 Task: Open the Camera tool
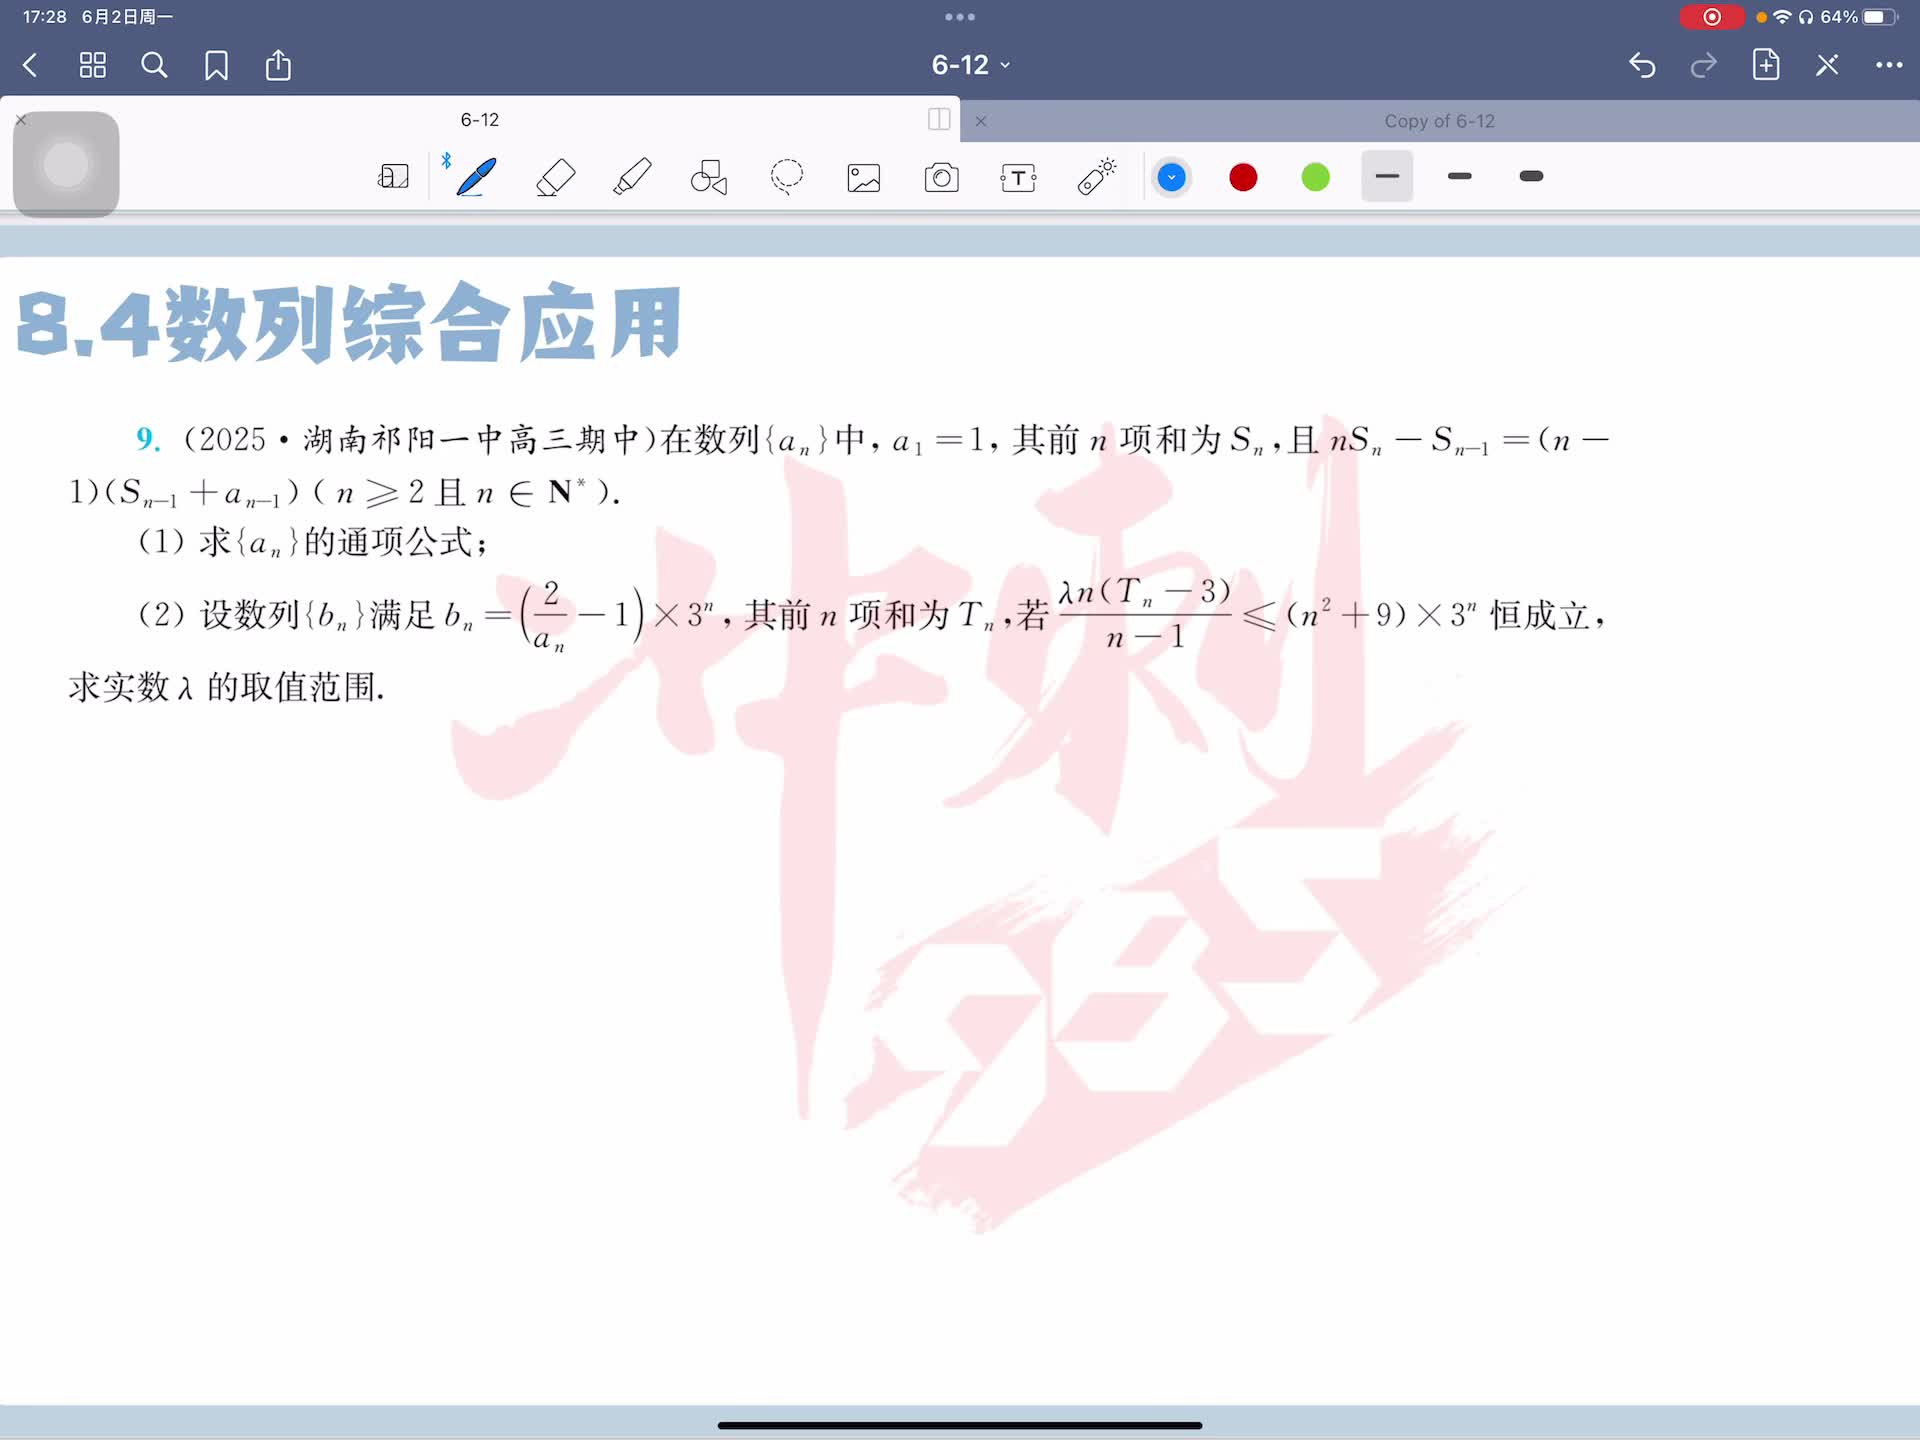pos(941,178)
